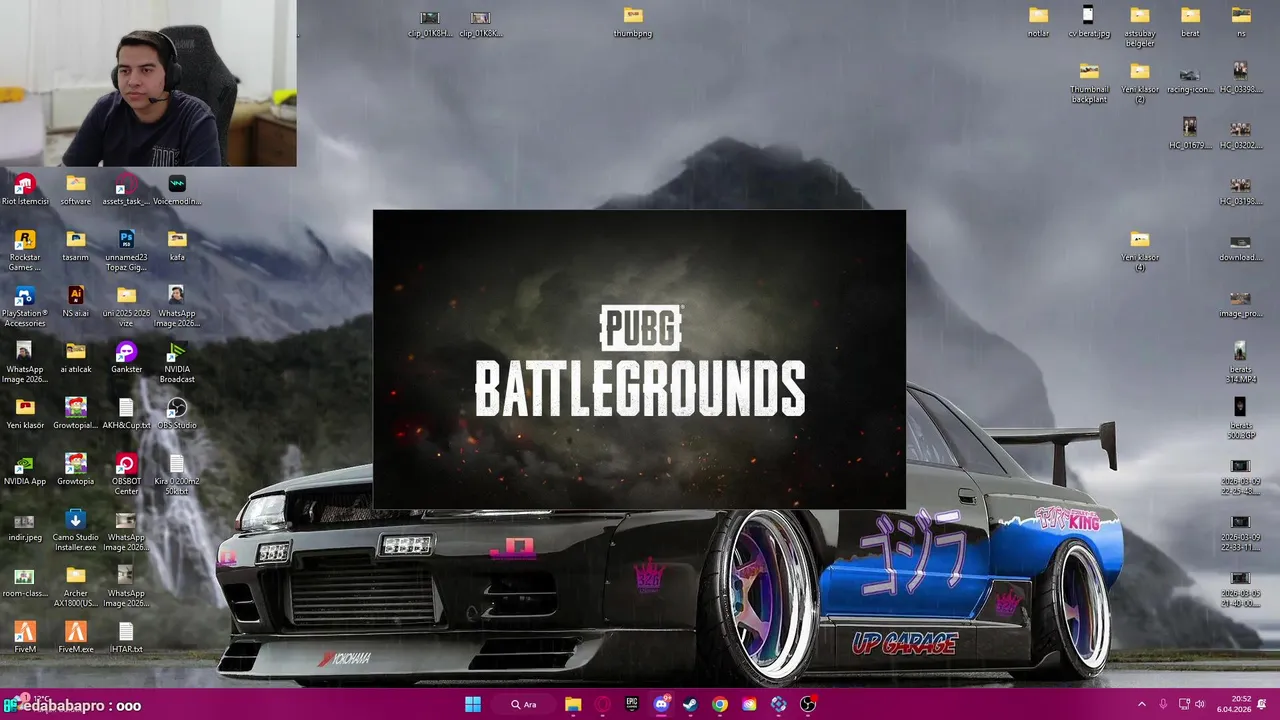Launch the OBS Studio desktop shortcut
Screen dimensions: 1280x720
pos(177,413)
